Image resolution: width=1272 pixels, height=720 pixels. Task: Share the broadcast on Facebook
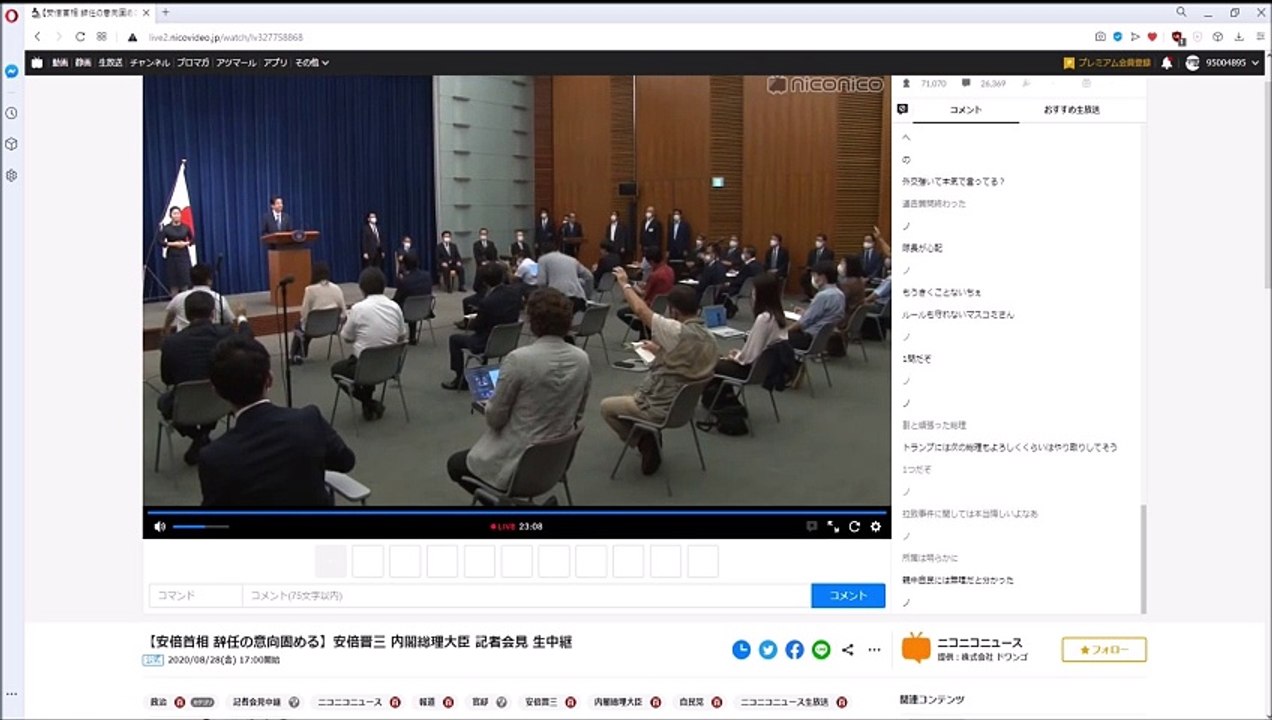(x=794, y=649)
